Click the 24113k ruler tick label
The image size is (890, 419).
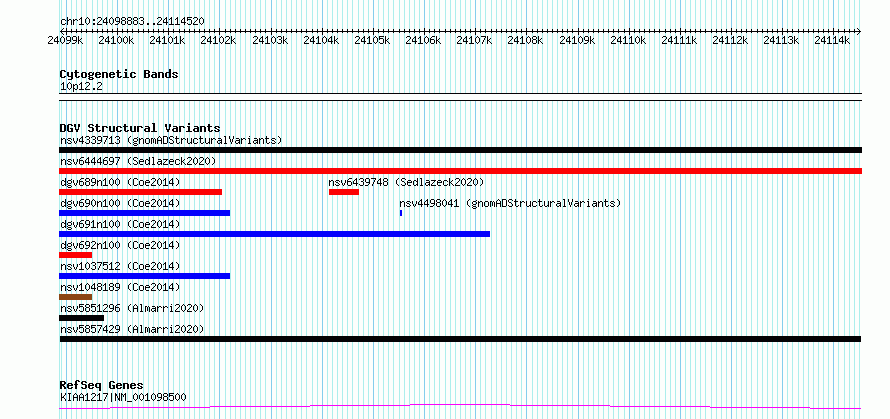coord(782,40)
